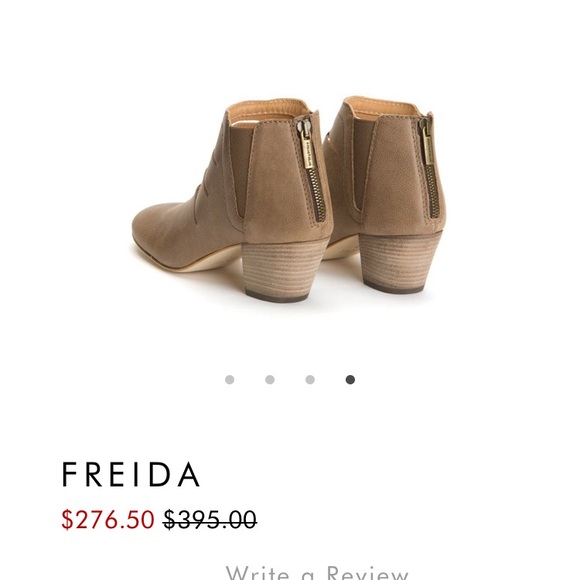Click the crossed-out $395.00 original price
The image size is (580, 580).
pyautogui.click(x=210, y=519)
